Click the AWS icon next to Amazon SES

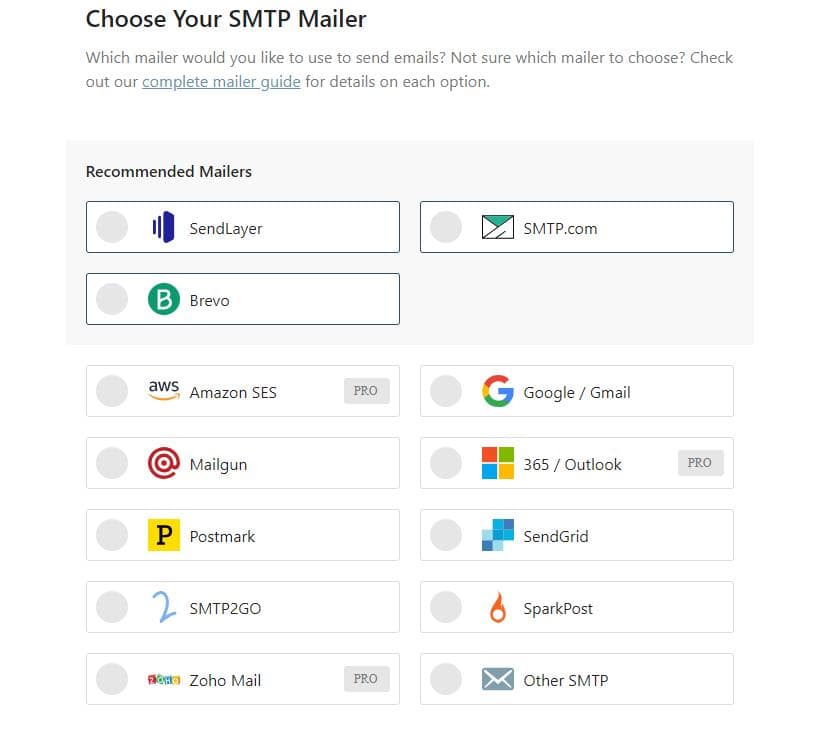tap(164, 390)
